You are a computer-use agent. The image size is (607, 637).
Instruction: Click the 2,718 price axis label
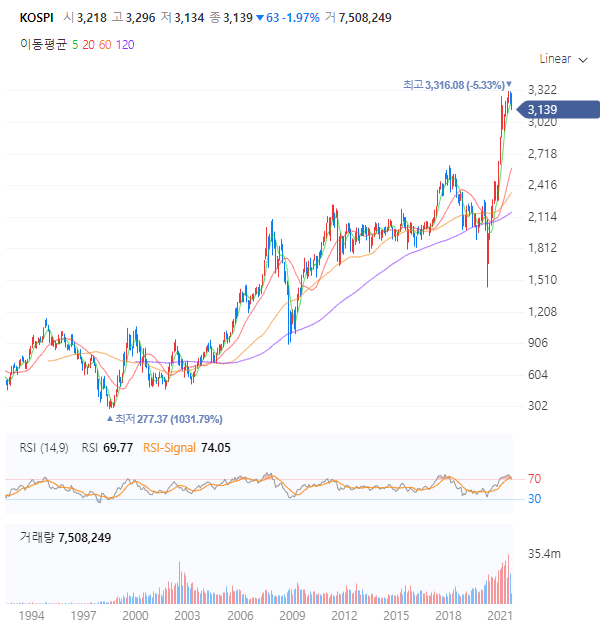click(x=542, y=154)
